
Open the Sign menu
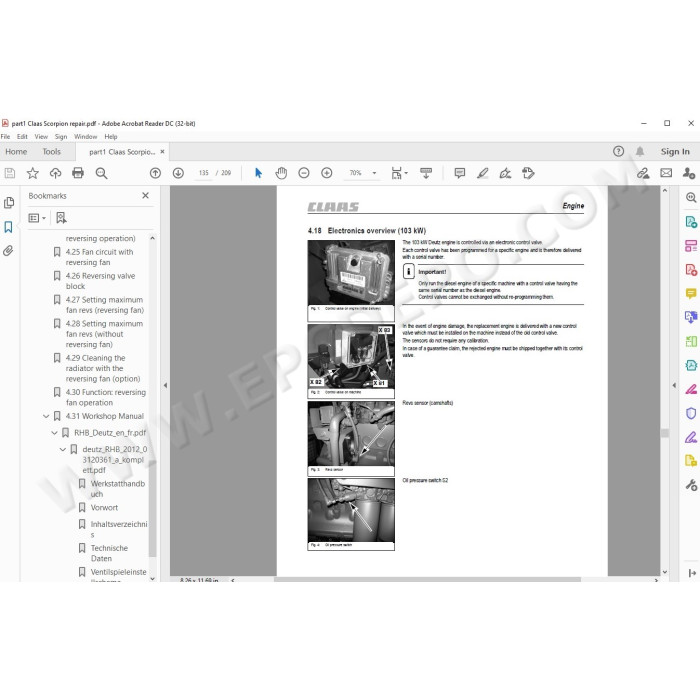(x=61, y=137)
